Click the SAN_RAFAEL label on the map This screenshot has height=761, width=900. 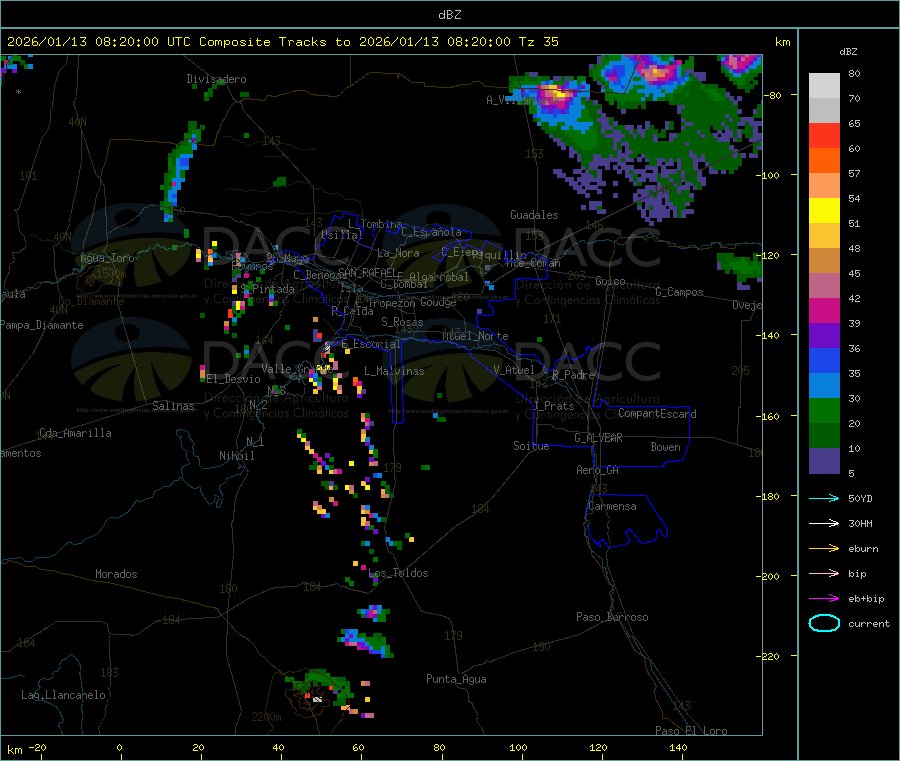tap(366, 271)
